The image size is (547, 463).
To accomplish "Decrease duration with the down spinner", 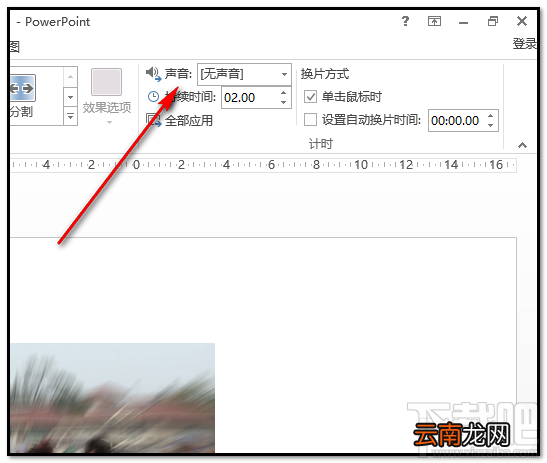I will coord(284,103).
